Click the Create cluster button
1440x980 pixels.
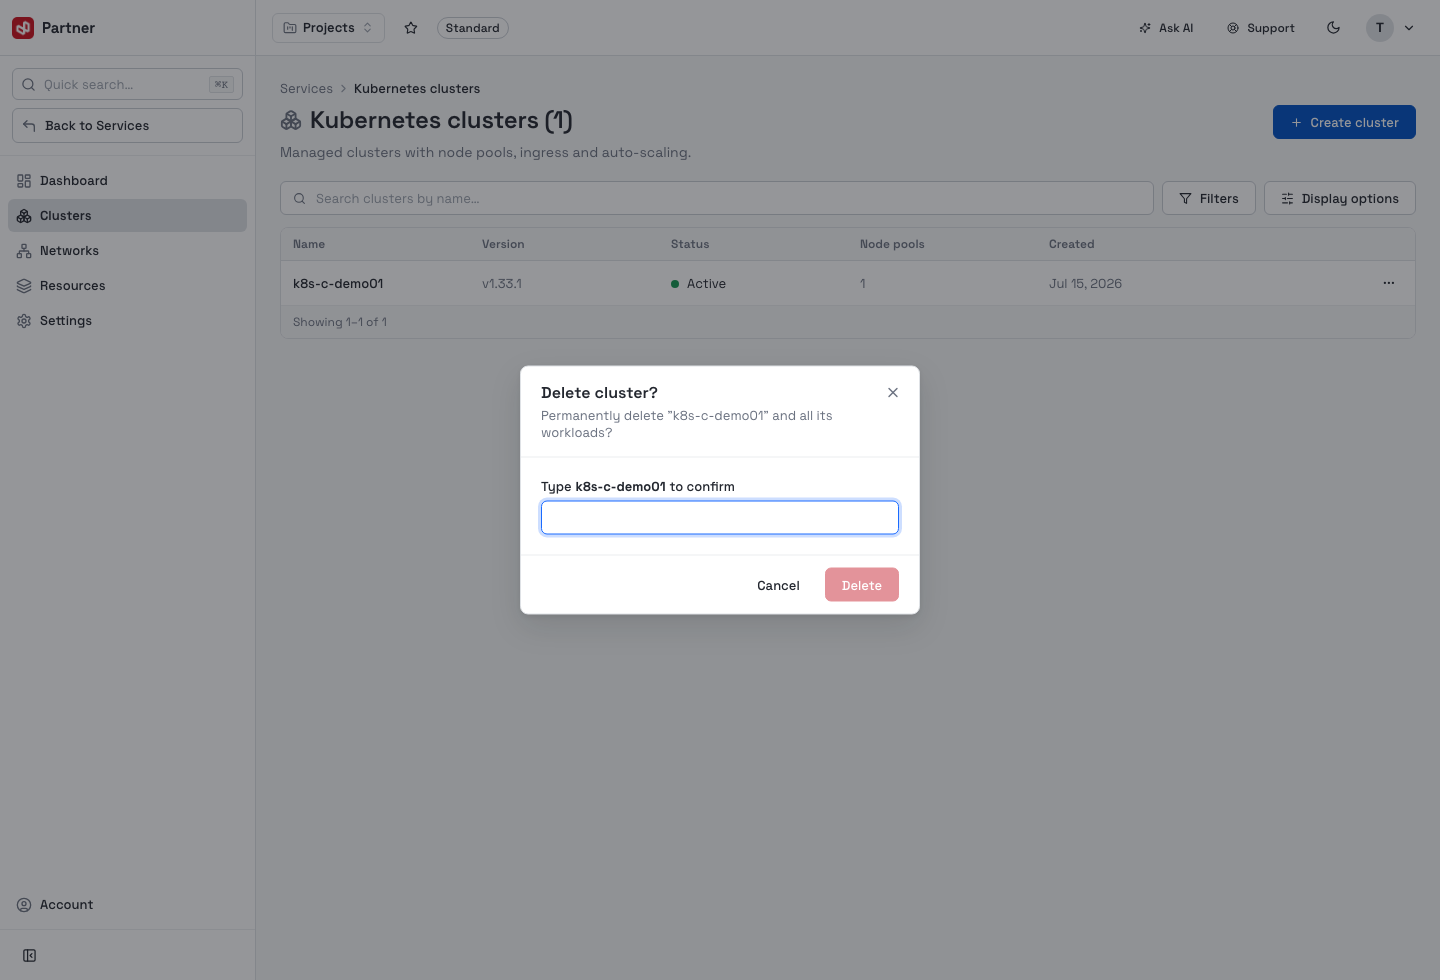[x=1344, y=122]
